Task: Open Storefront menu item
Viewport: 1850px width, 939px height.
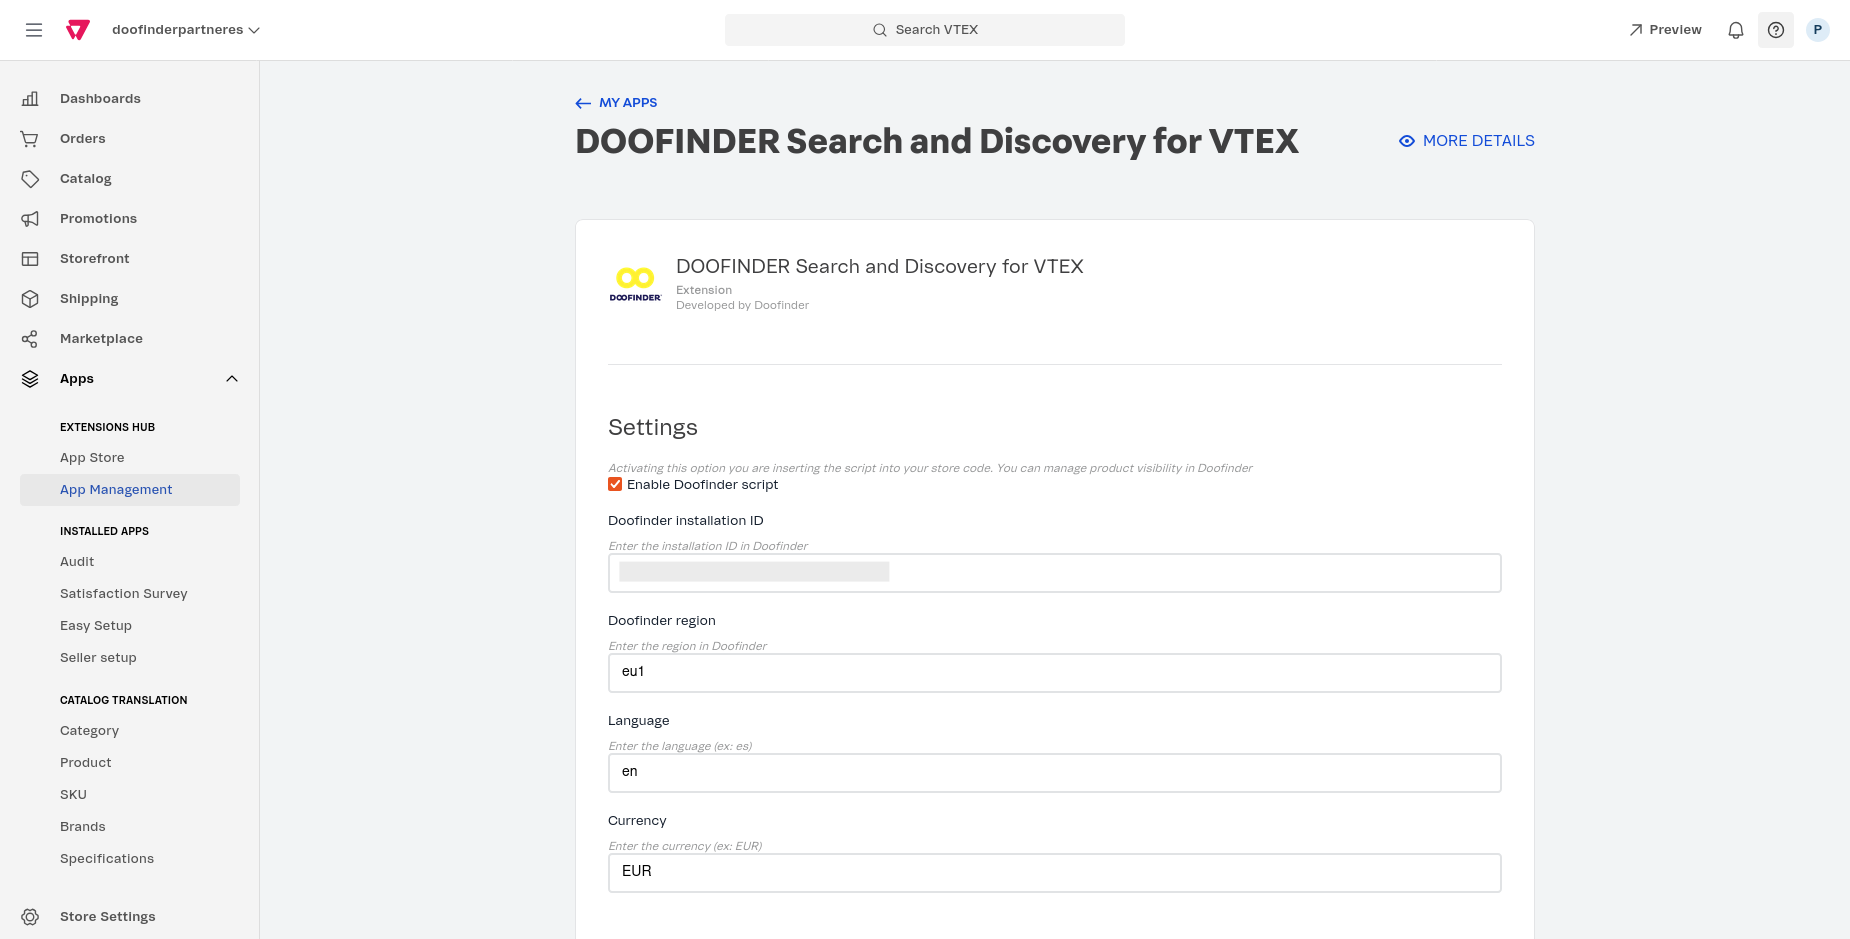Action: coord(95,259)
